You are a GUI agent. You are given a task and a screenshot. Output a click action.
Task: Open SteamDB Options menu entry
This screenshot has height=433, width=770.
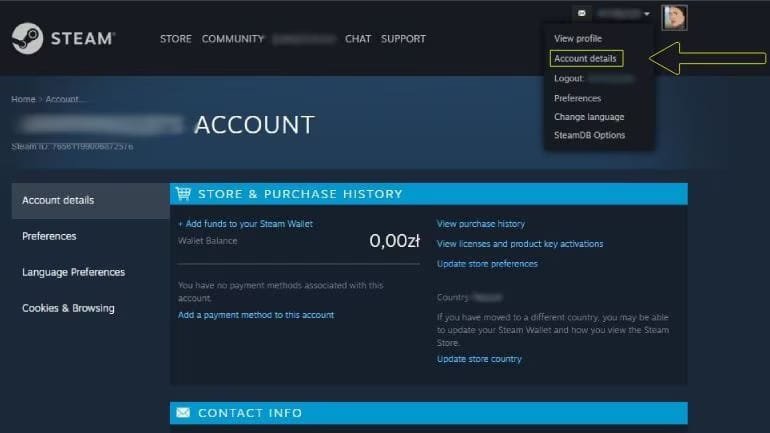pos(589,135)
